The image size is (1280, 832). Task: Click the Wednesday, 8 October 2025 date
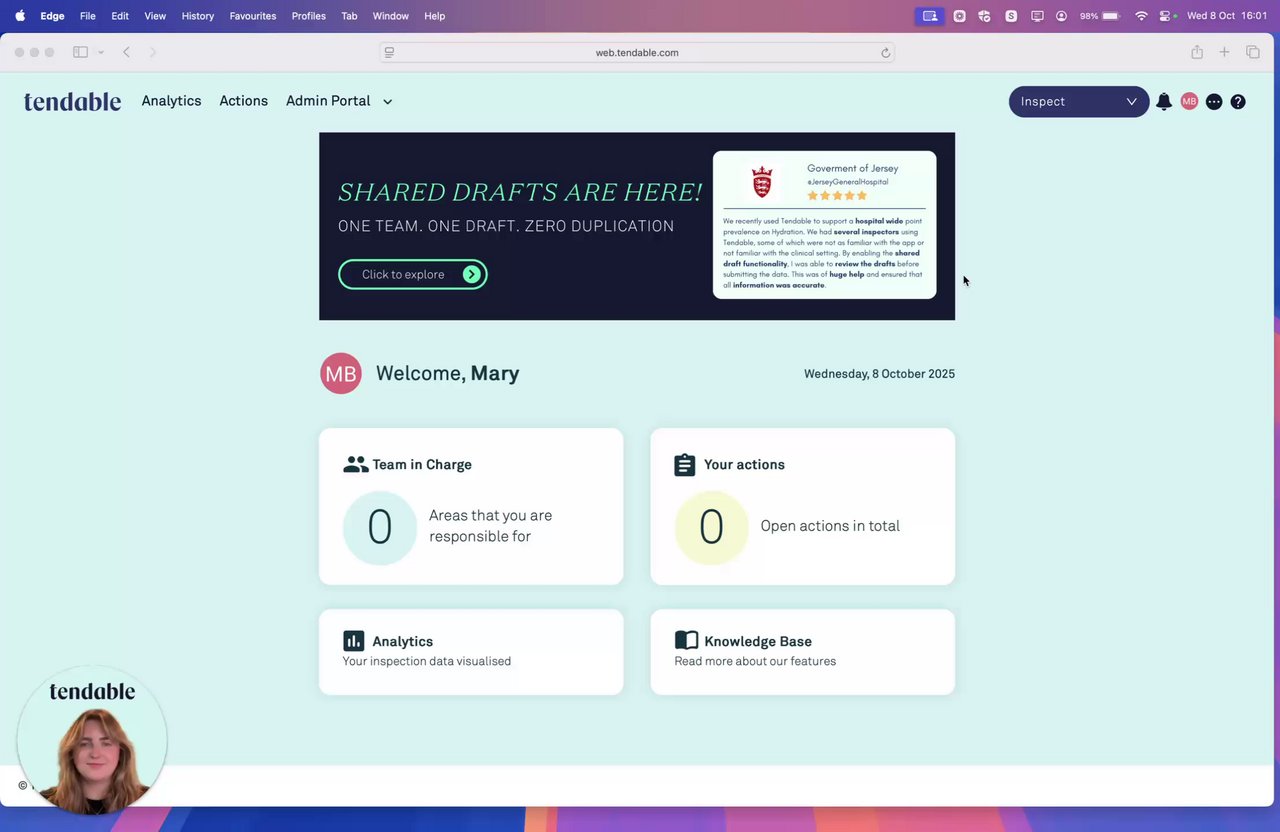[879, 374]
